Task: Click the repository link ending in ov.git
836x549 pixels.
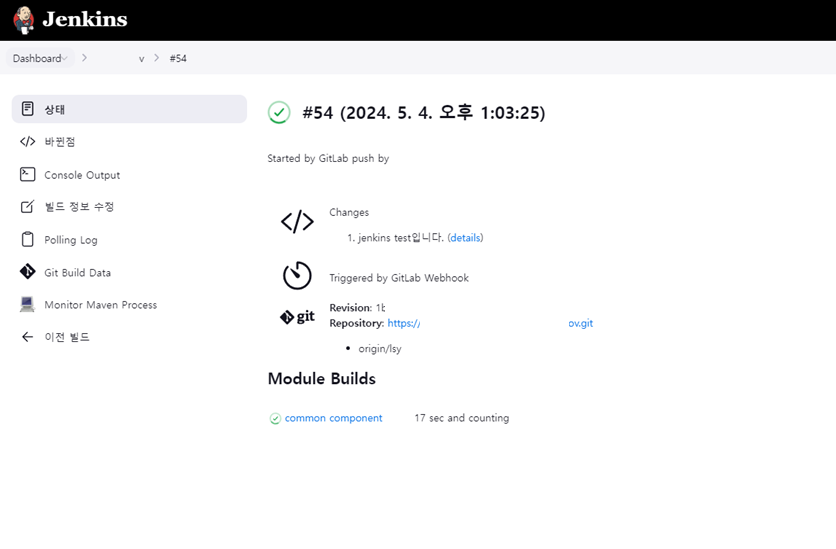Action: click(x=581, y=323)
